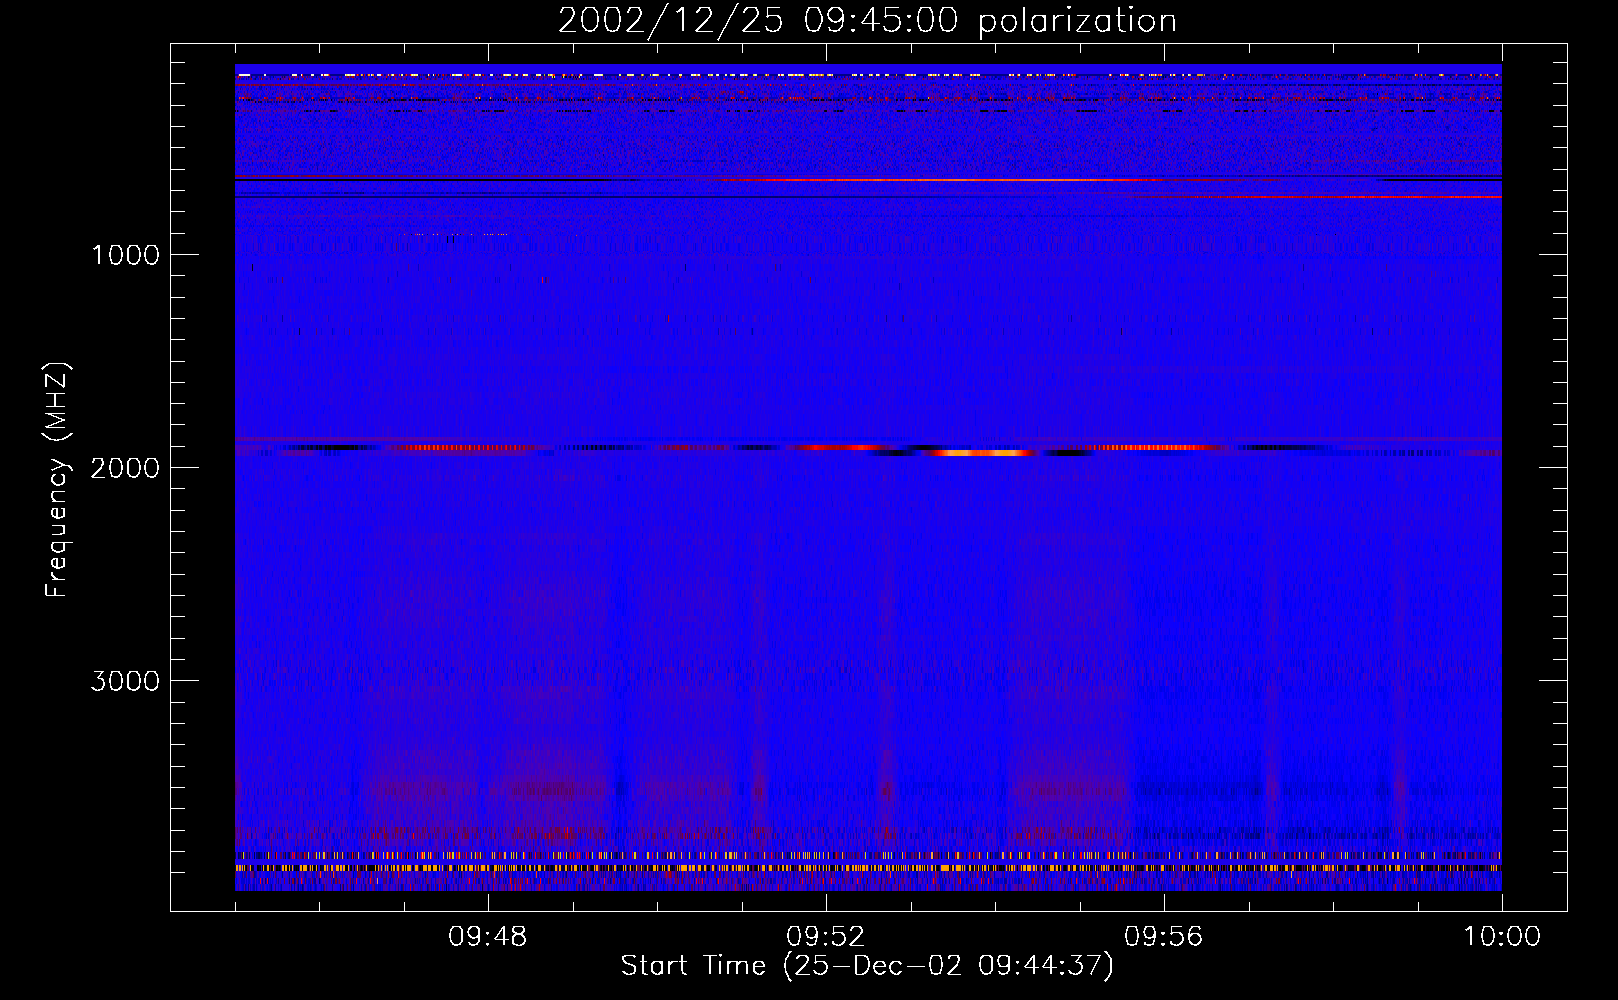1618x1000 pixels.
Task: Click the 09:52 time tick label
Action: click(x=826, y=937)
